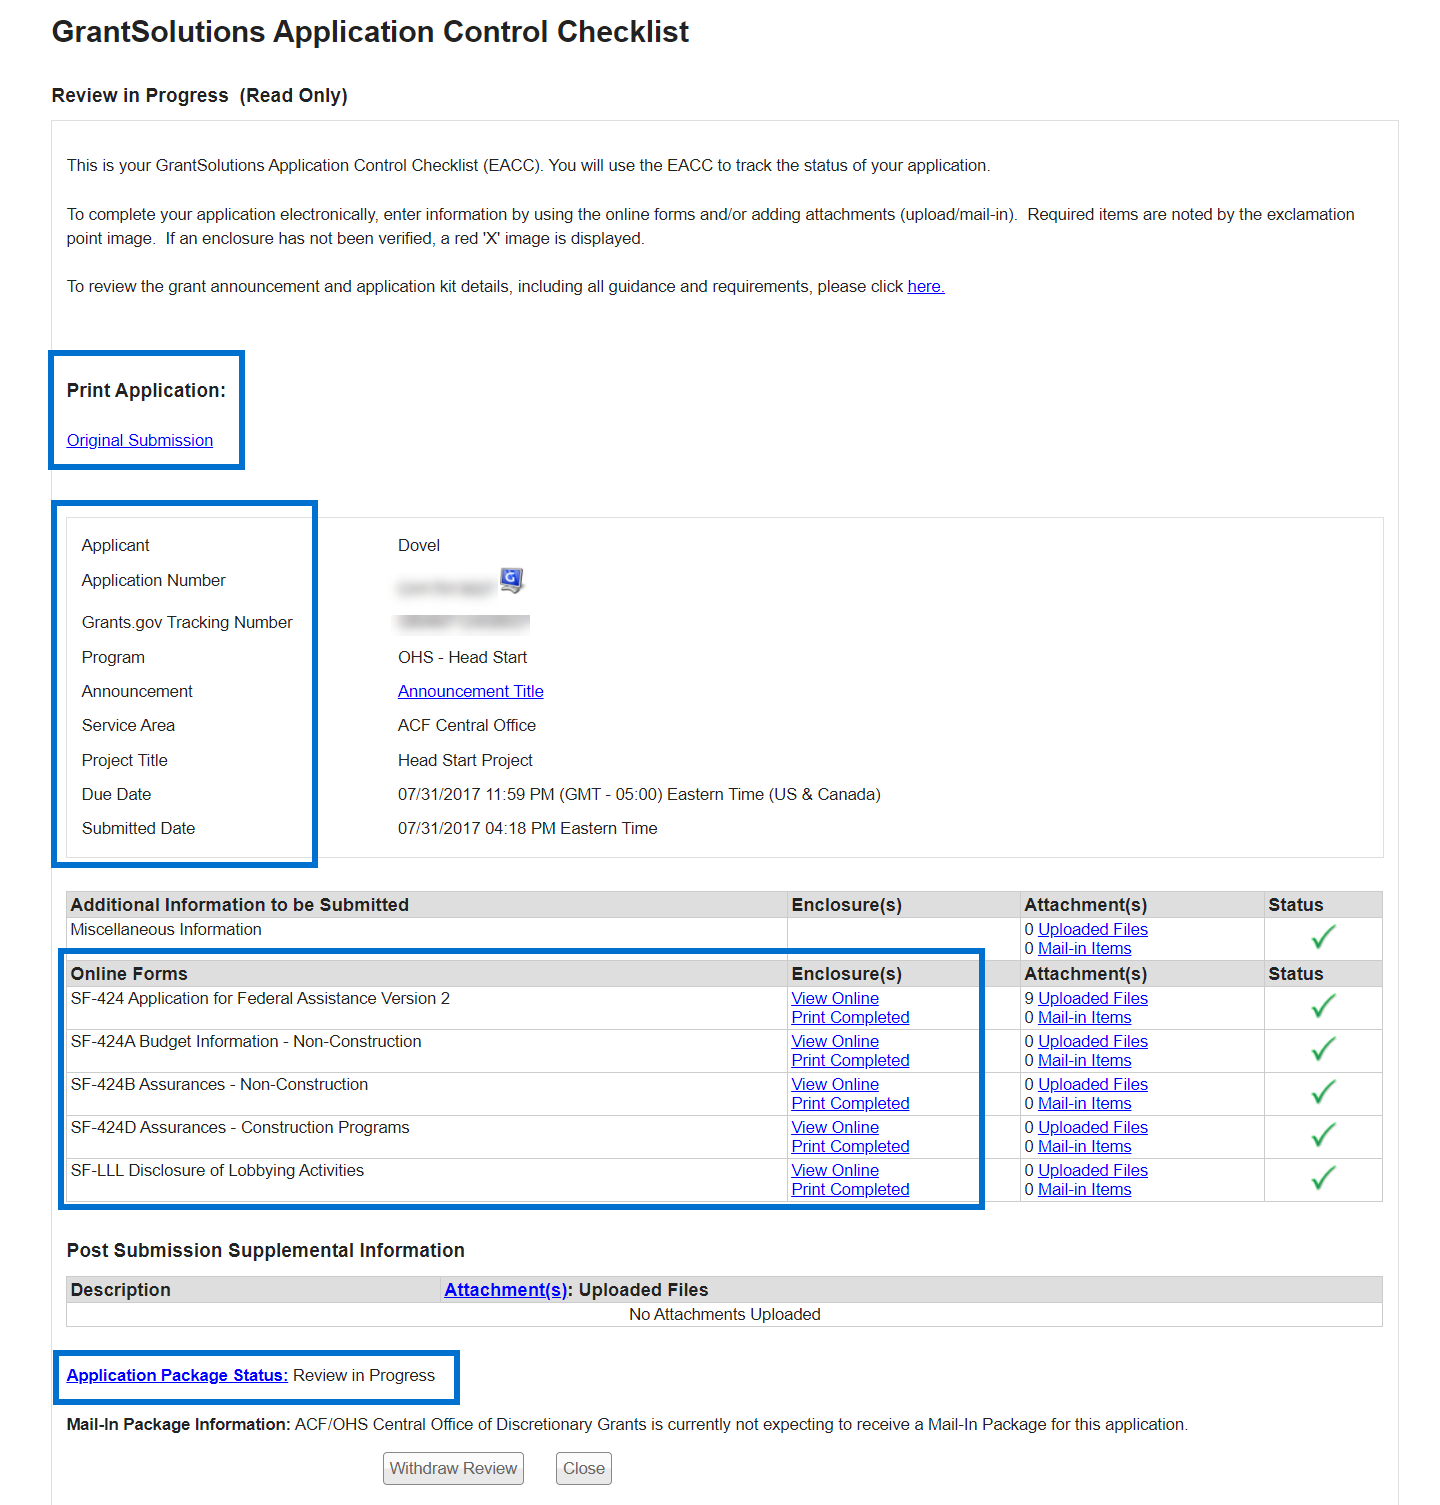The height and width of the screenshot is (1505, 1440).
Task: Print completed SF-424D Assurances form
Action: pos(850,1146)
